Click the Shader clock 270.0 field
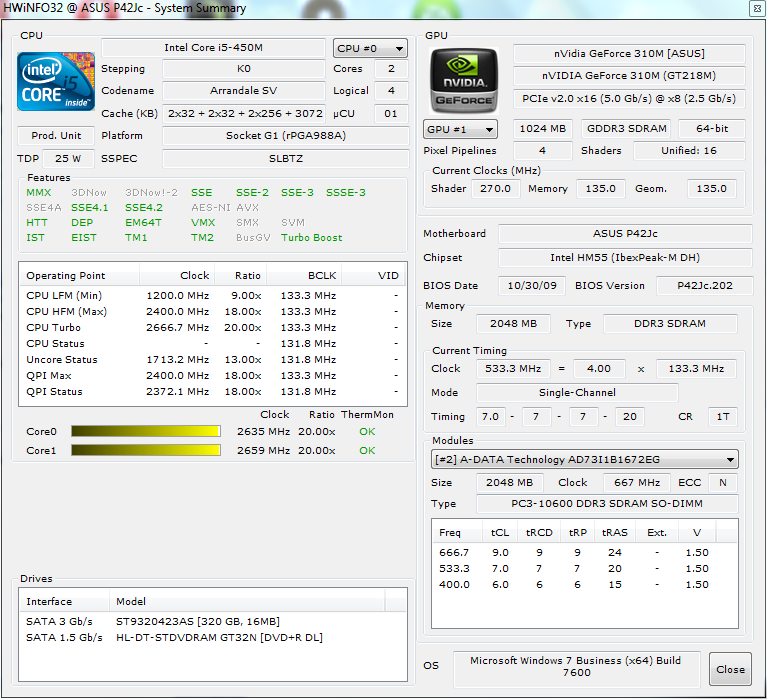 pyautogui.click(x=495, y=189)
